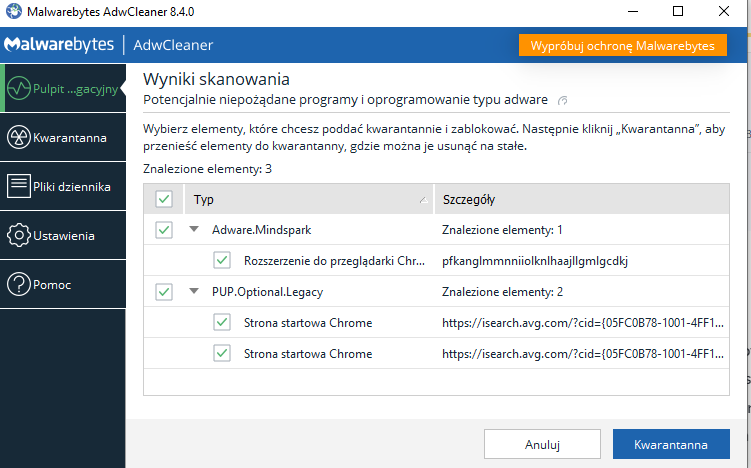This screenshot has width=751, height=468.
Task: Click the Anuluj button
Action: tap(542, 444)
